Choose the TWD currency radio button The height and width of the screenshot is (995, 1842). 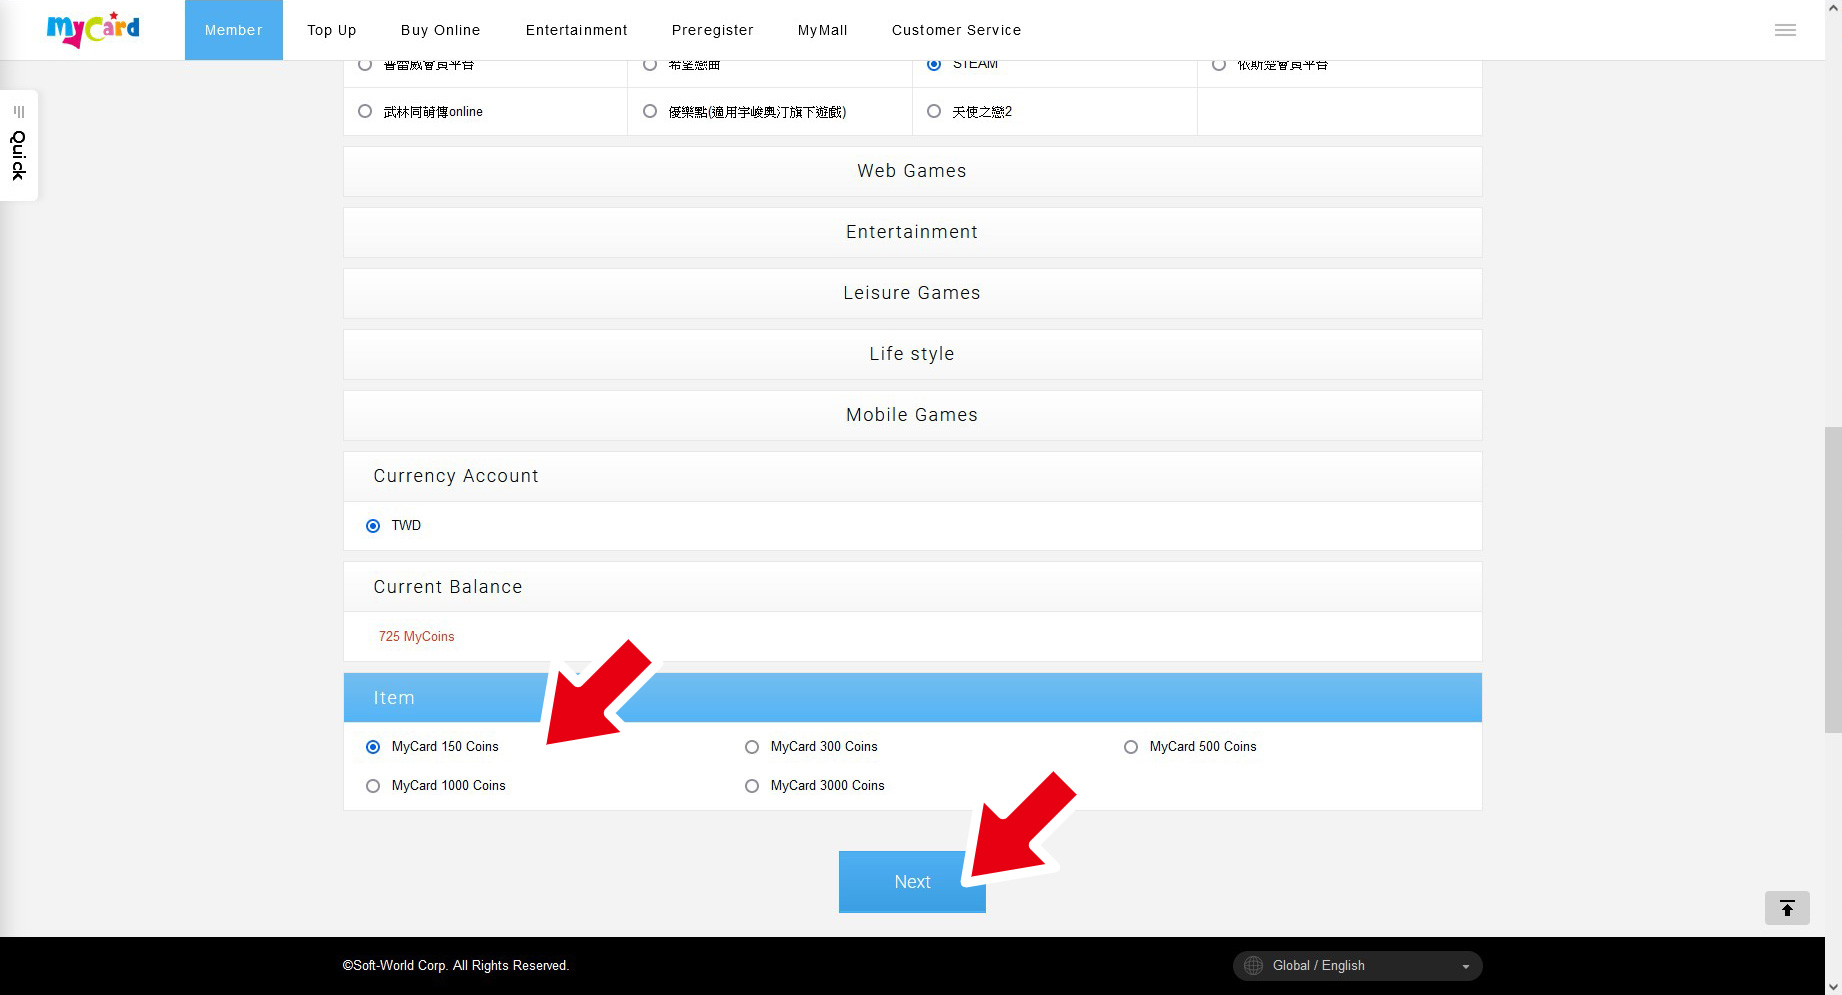click(x=373, y=526)
